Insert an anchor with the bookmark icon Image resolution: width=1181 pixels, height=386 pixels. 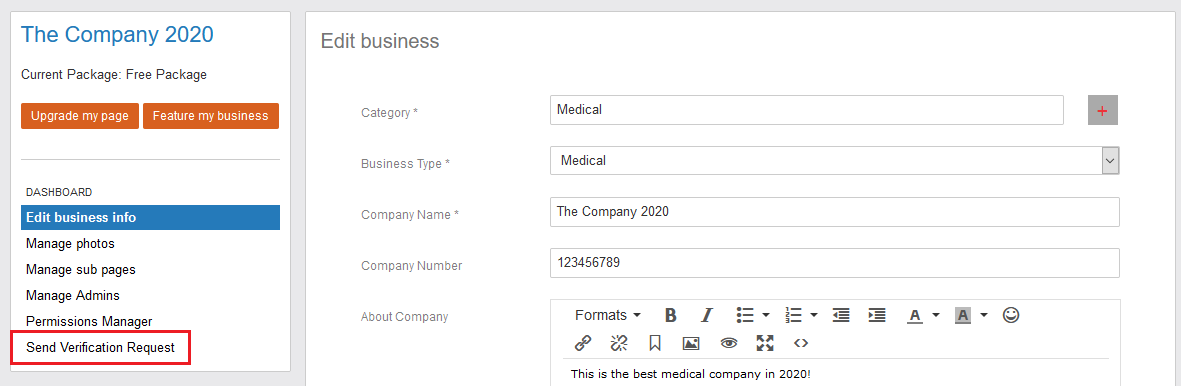click(655, 344)
